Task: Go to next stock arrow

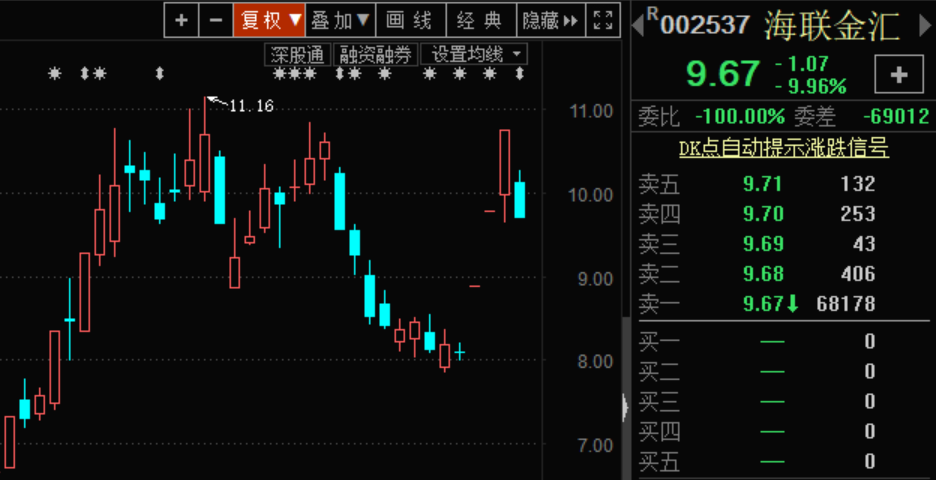Action: tap(925, 25)
